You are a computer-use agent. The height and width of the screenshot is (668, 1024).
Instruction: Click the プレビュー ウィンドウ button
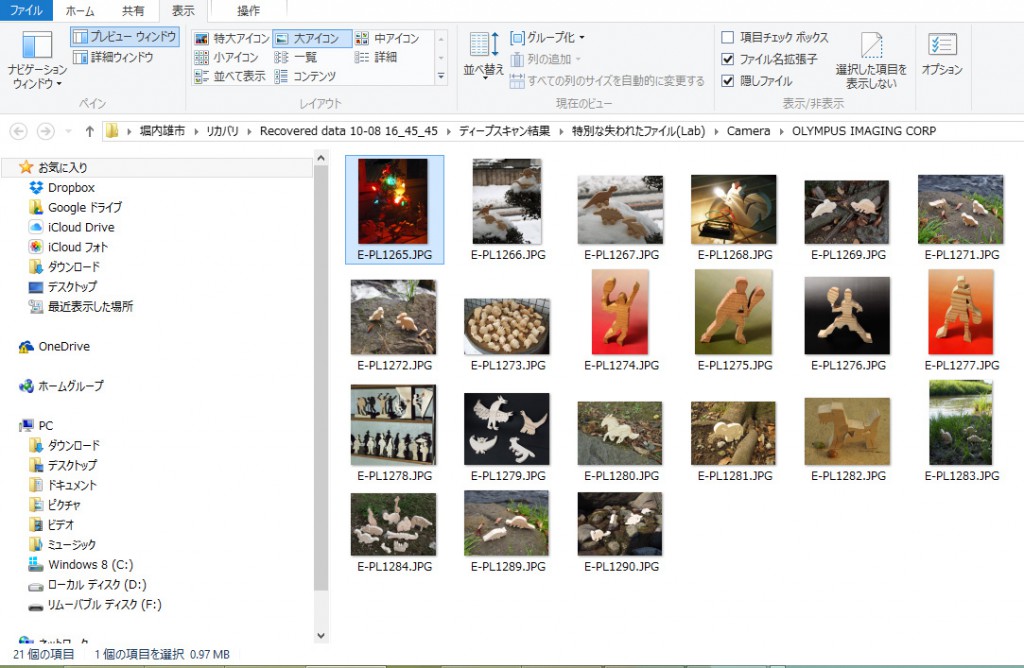tap(124, 37)
